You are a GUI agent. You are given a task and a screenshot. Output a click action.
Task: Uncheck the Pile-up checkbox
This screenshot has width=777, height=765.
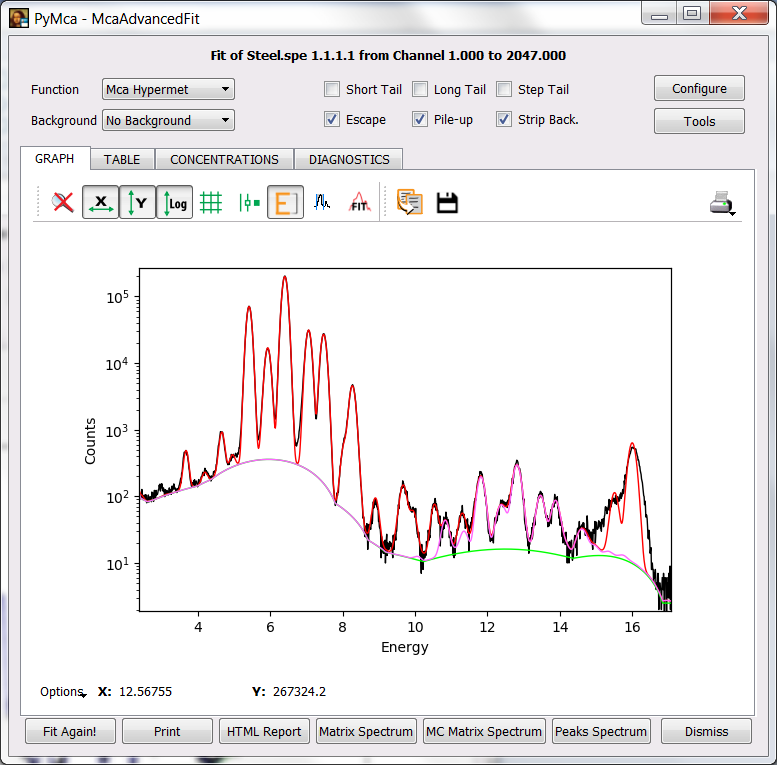pos(420,120)
